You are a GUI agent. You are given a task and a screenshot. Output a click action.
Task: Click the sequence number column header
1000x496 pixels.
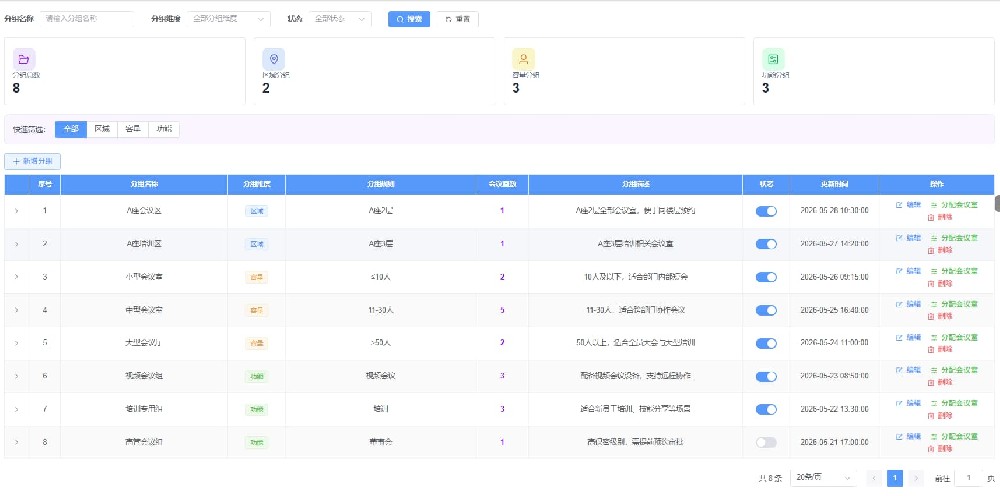coord(45,184)
